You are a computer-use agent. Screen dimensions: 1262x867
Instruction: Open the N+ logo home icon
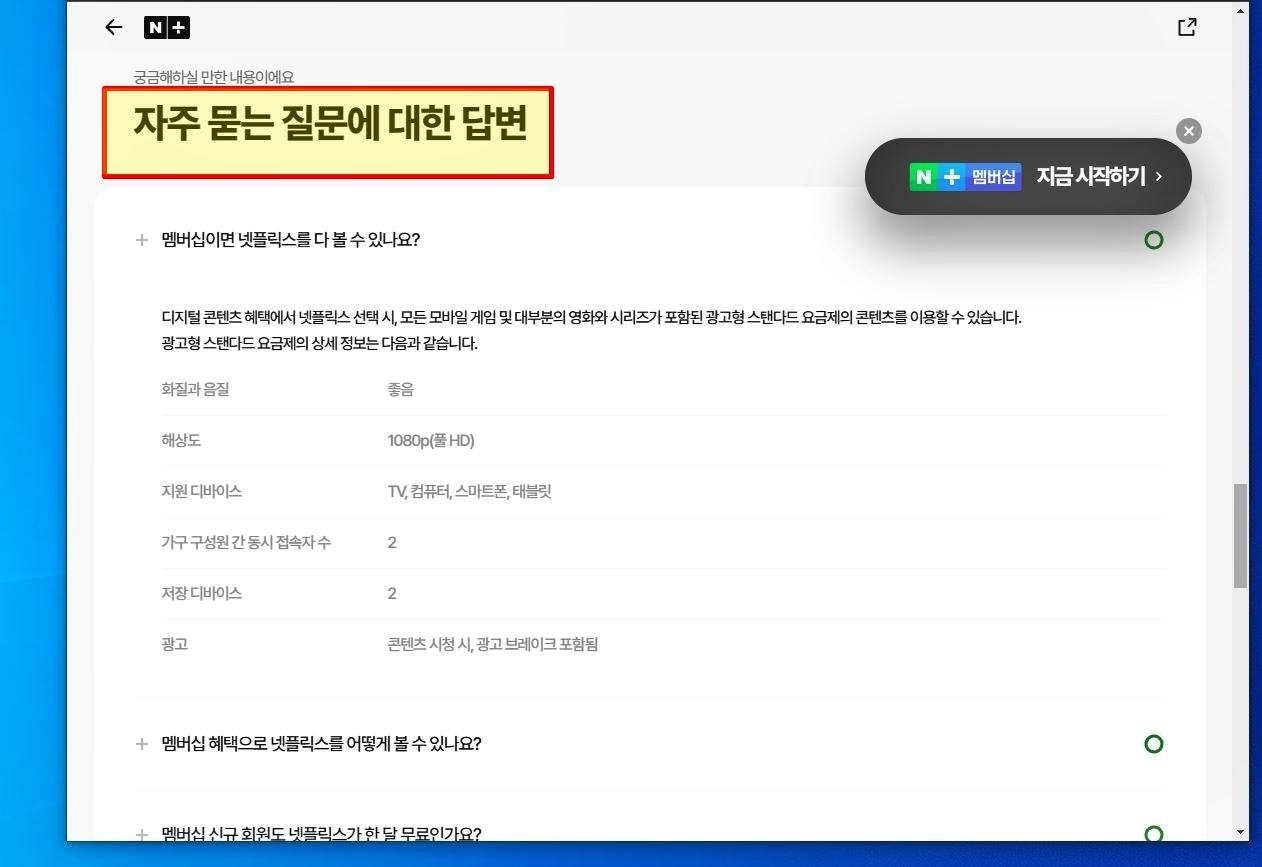tap(167, 27)
